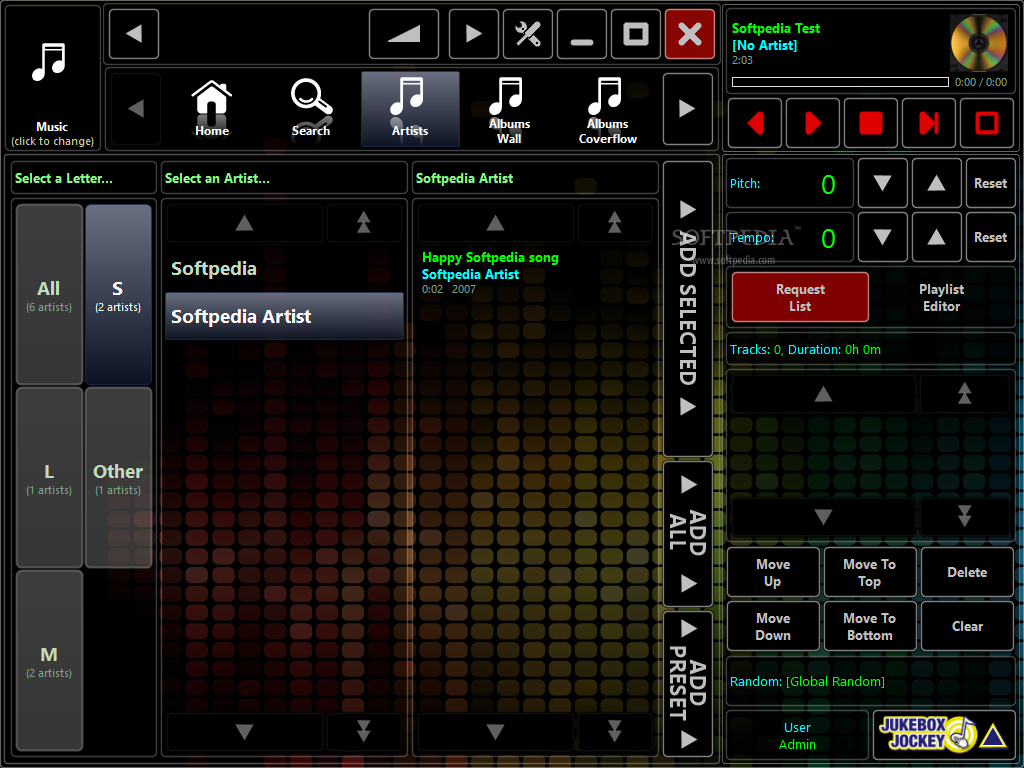Jump artist list to bottom

364,731
